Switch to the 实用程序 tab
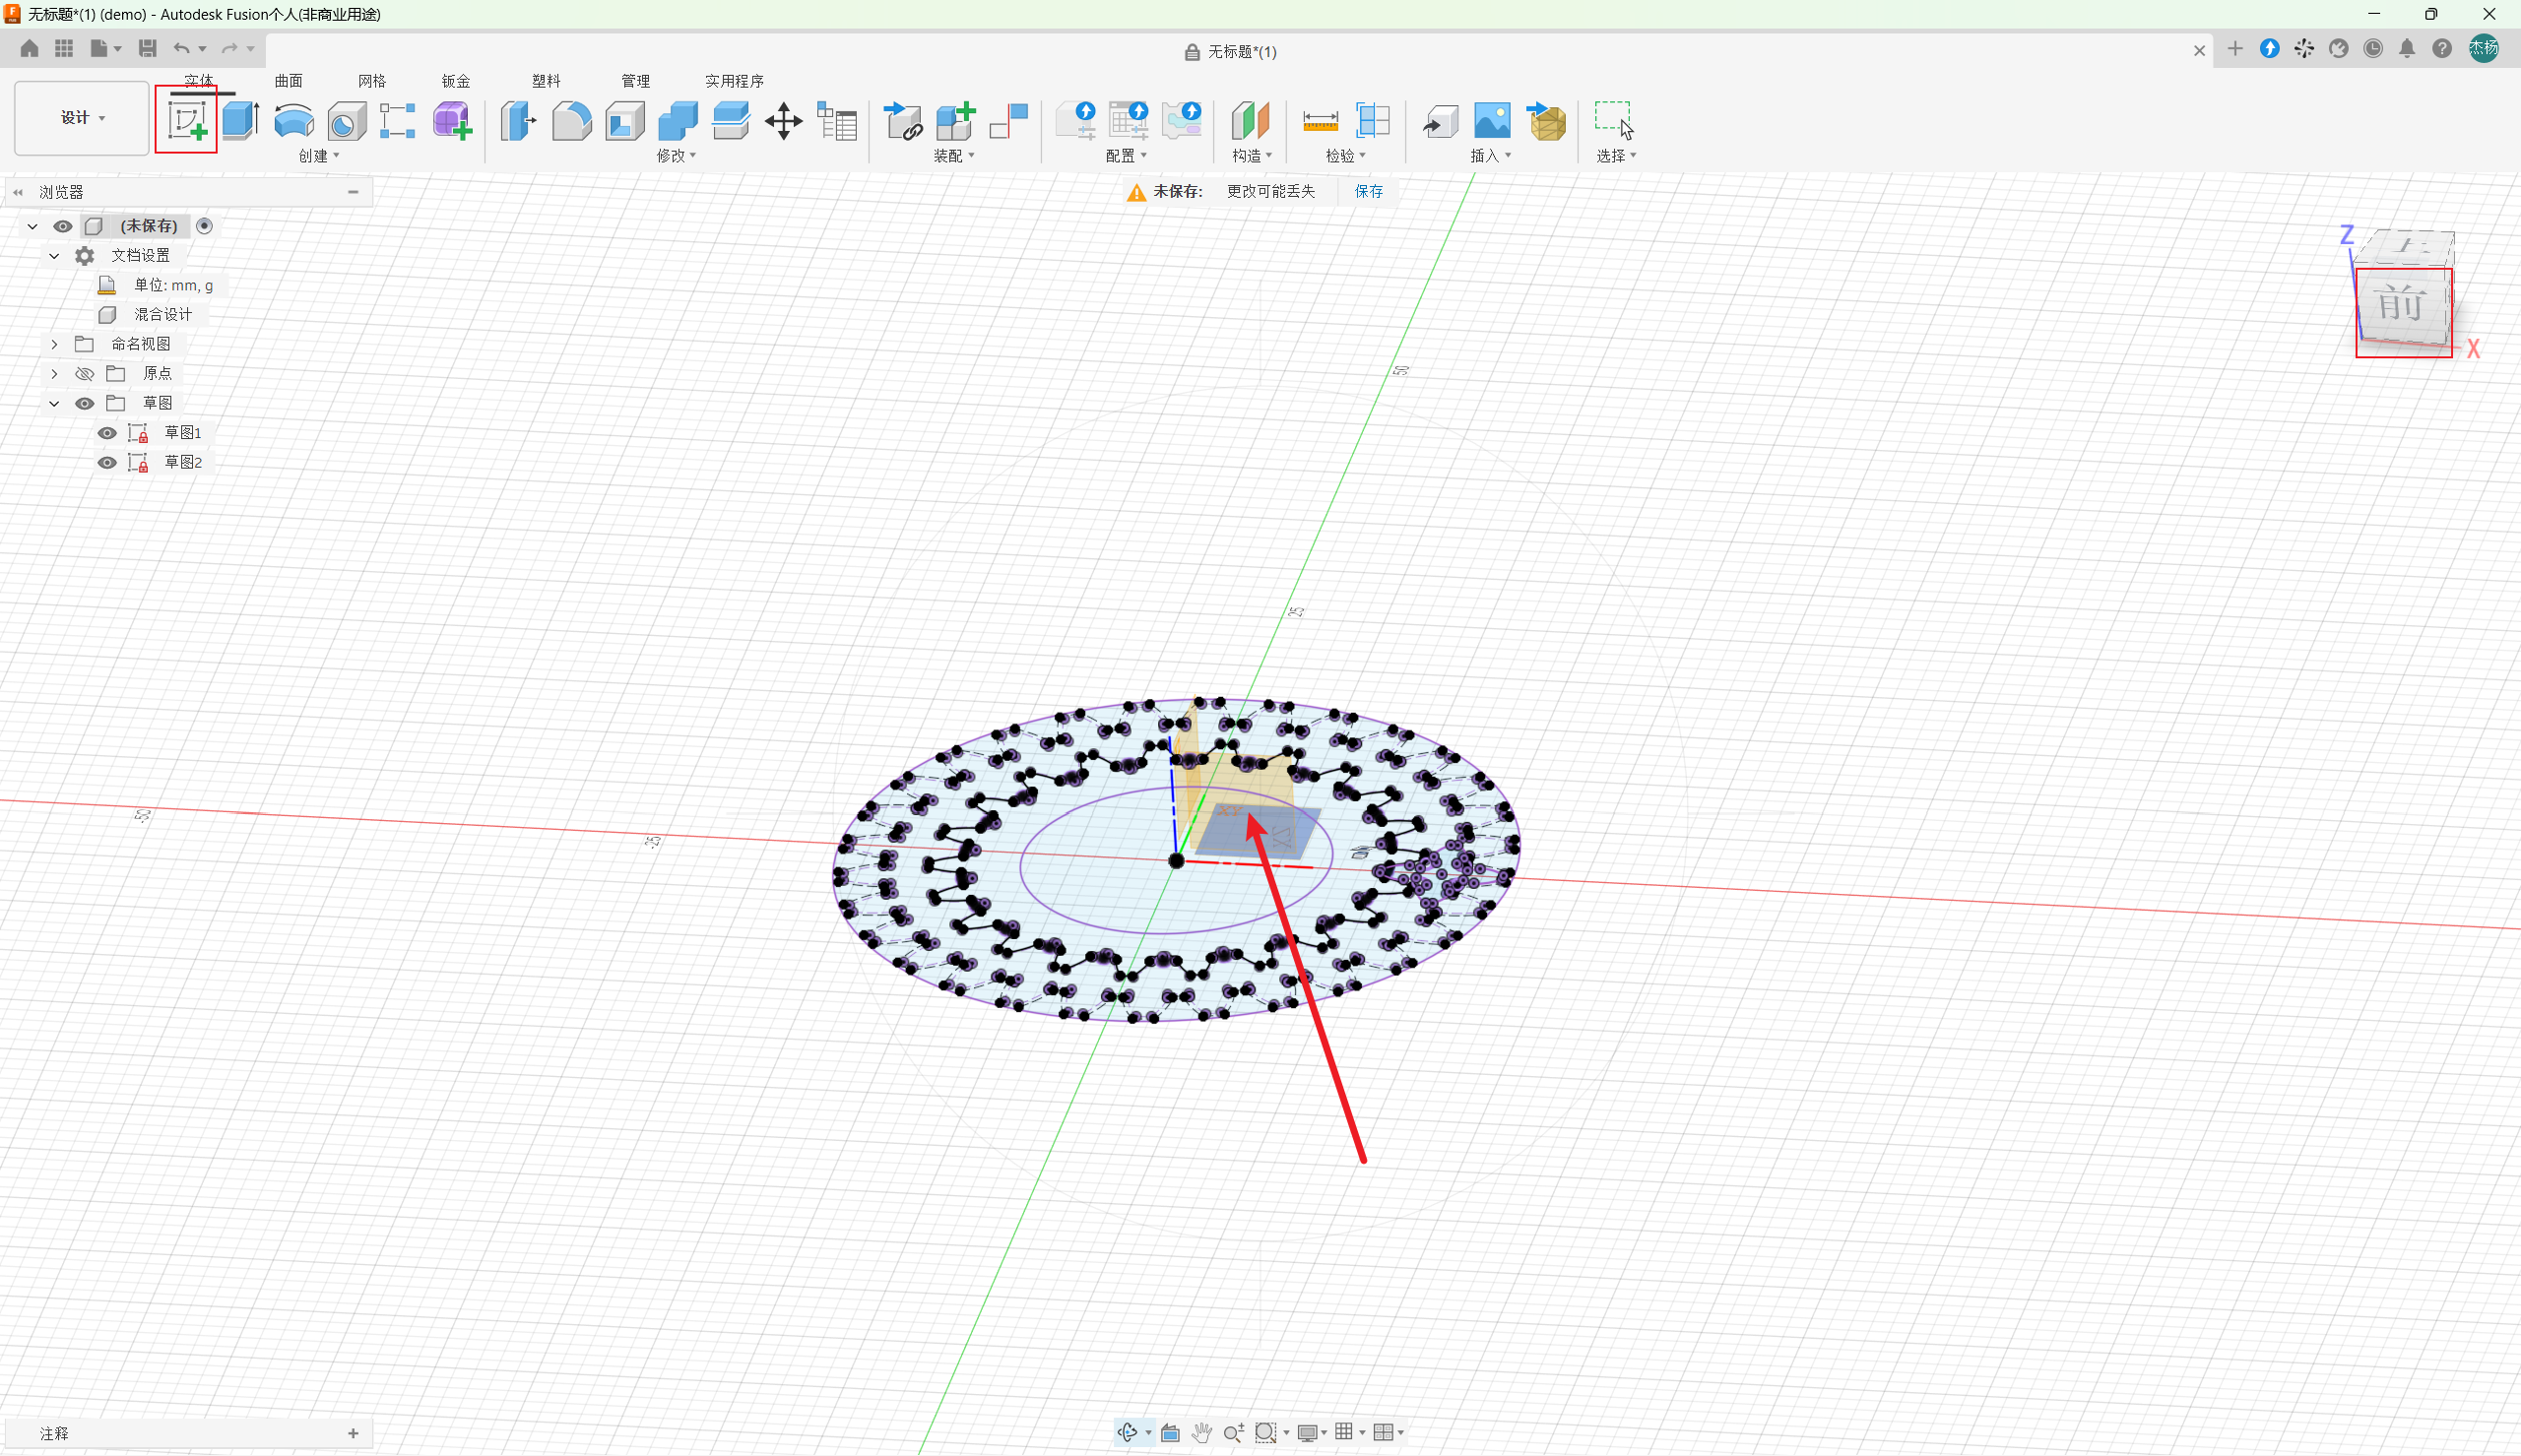This screenshot has width=2521, height=1456. click(734, 81)
